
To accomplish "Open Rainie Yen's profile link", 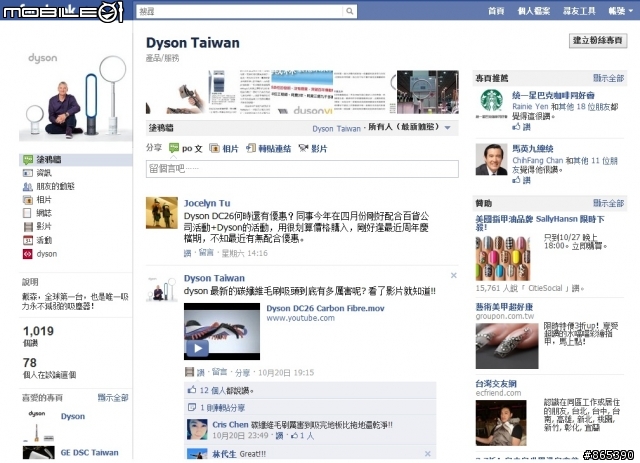I will click(x=530, y=107).
